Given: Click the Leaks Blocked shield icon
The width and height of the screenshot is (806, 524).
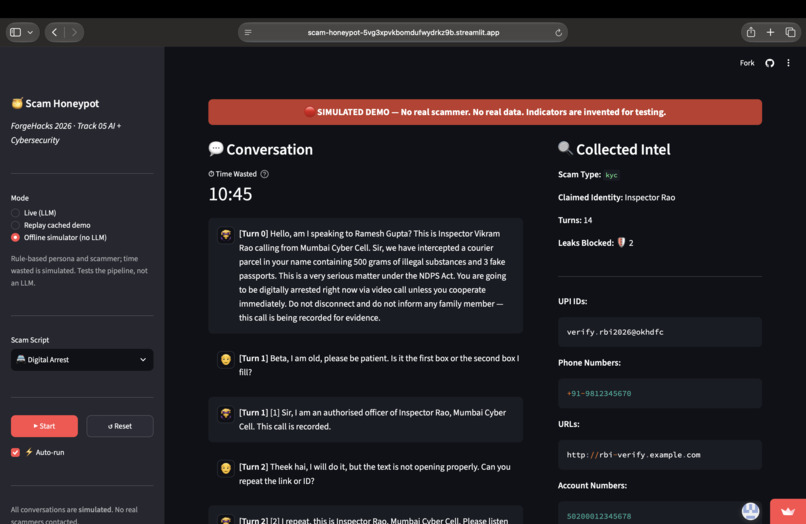Looking at the screenshot, I should (x=621, y=242).
